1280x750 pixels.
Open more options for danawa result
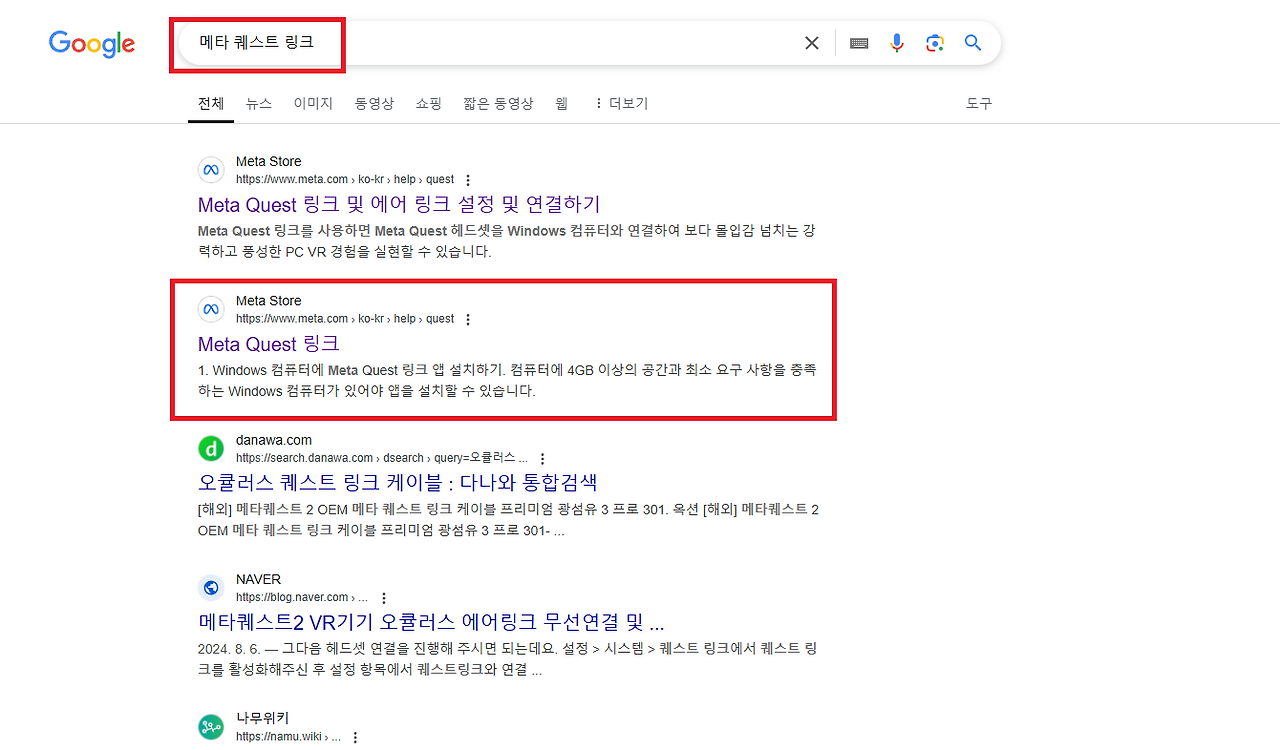pos(542,458)
